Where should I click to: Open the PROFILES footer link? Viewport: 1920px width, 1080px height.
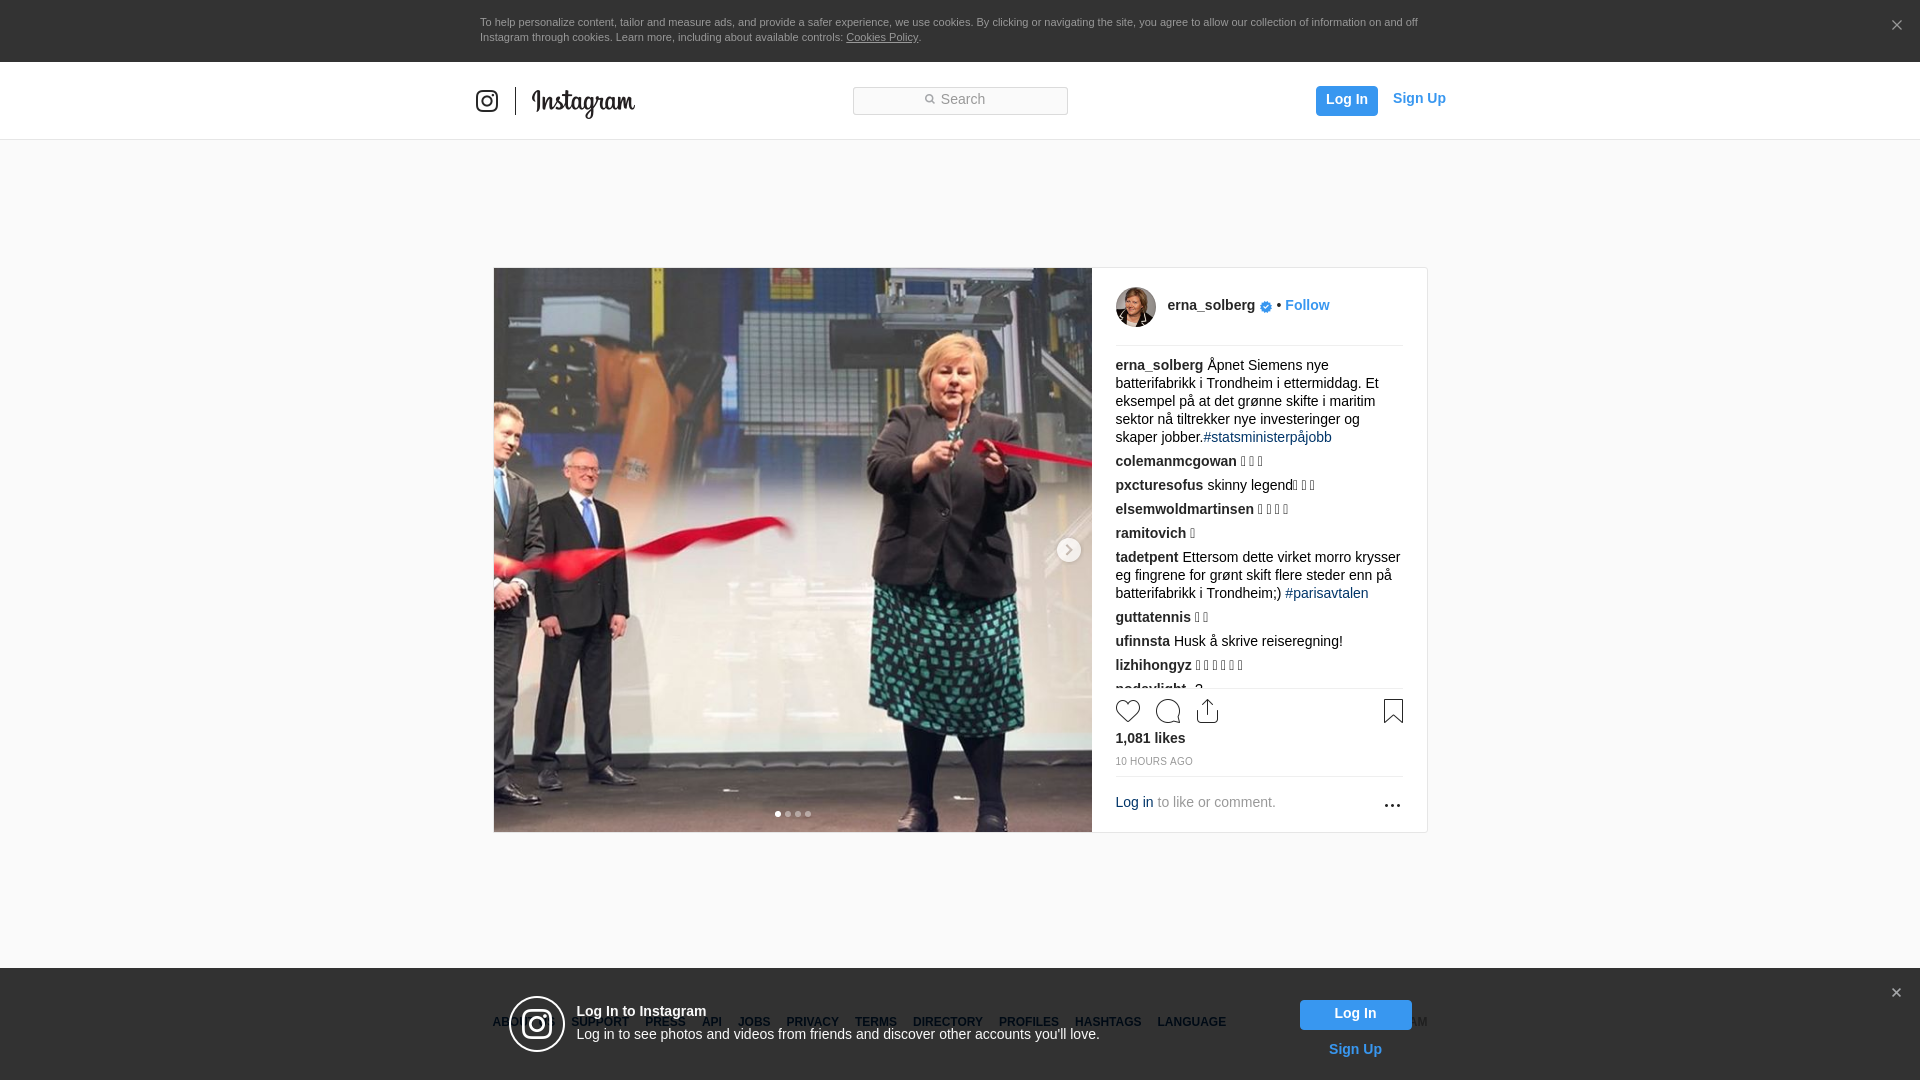coord(1028,1022)
